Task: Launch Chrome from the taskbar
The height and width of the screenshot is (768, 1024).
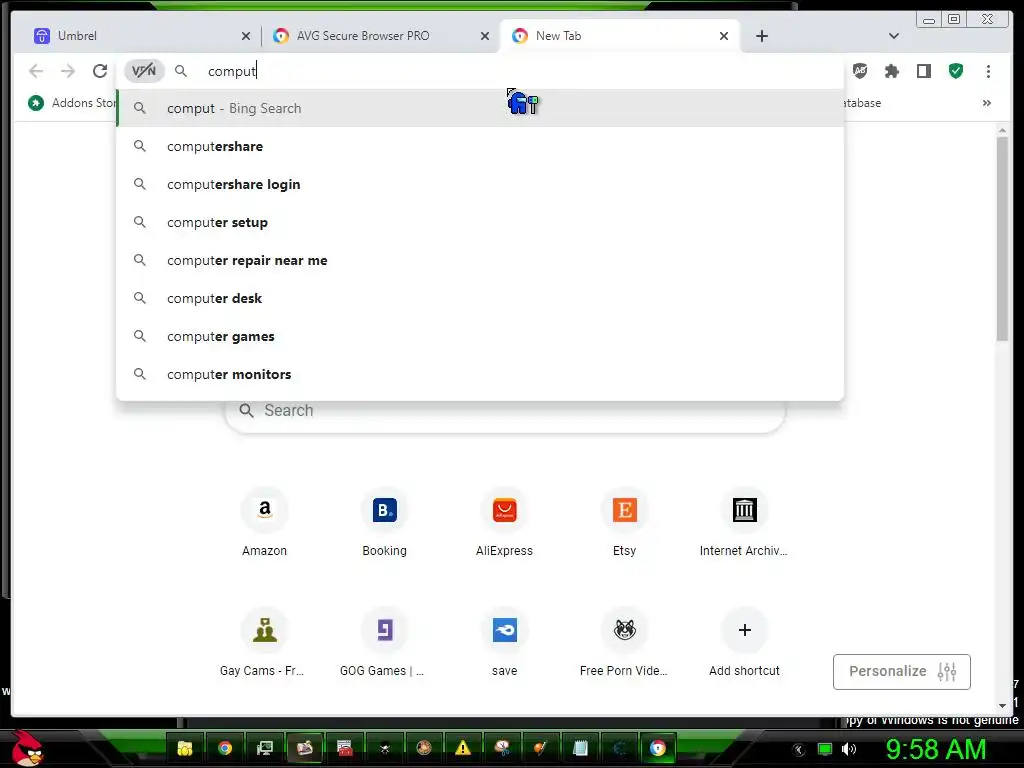Action: point(225,748)
